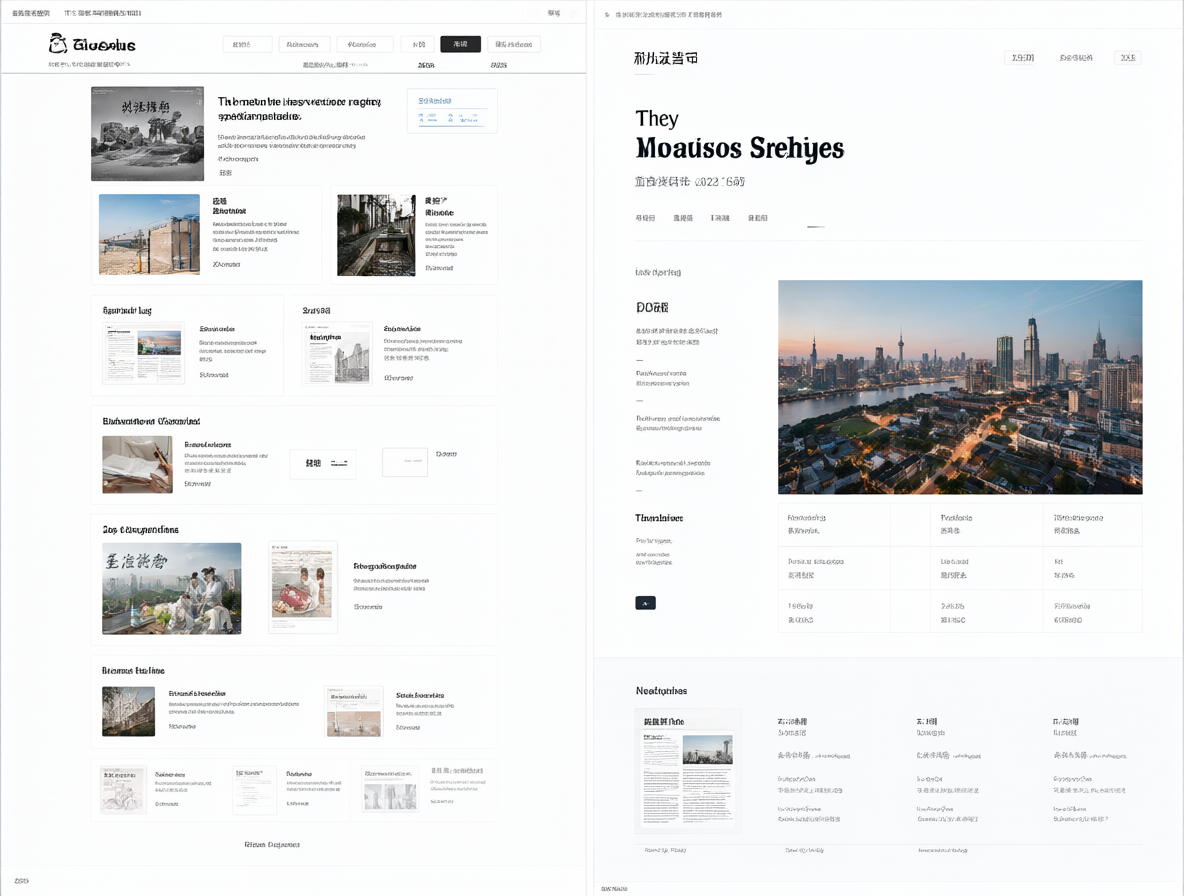
Task: Click the site logo mascot icon
Action: coord(57,43)
